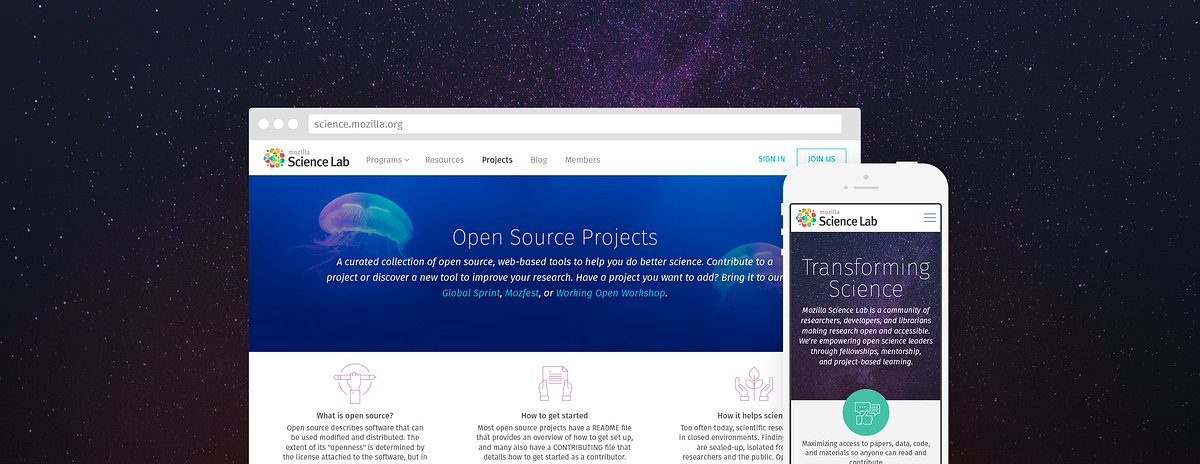Open the Programs dropdown menu
Viewport: 1200px width, 464px height.
[x=388, y=160]
